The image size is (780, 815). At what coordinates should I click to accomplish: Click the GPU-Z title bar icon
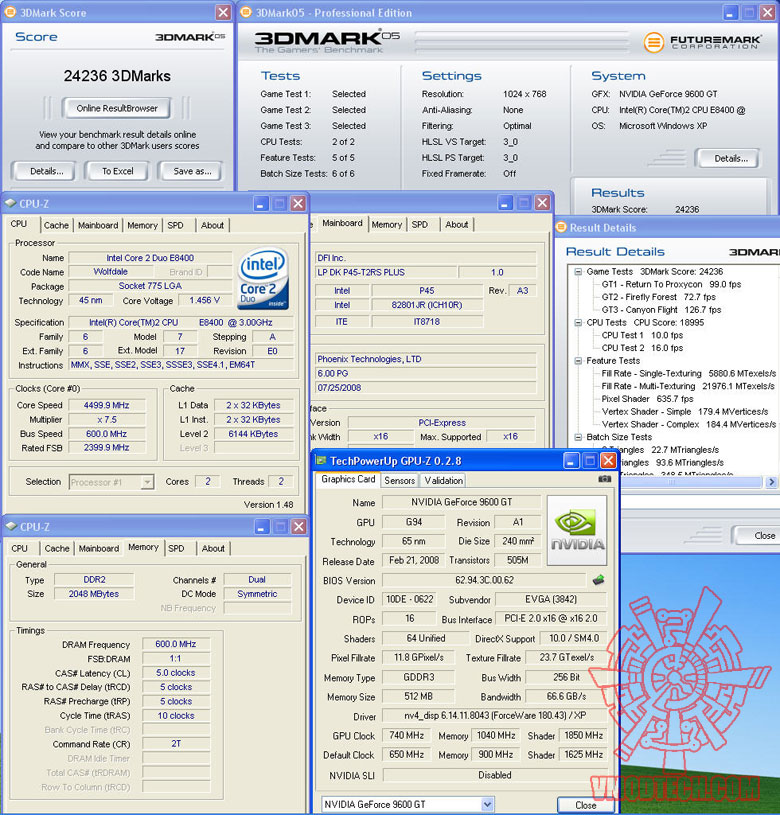321,461
